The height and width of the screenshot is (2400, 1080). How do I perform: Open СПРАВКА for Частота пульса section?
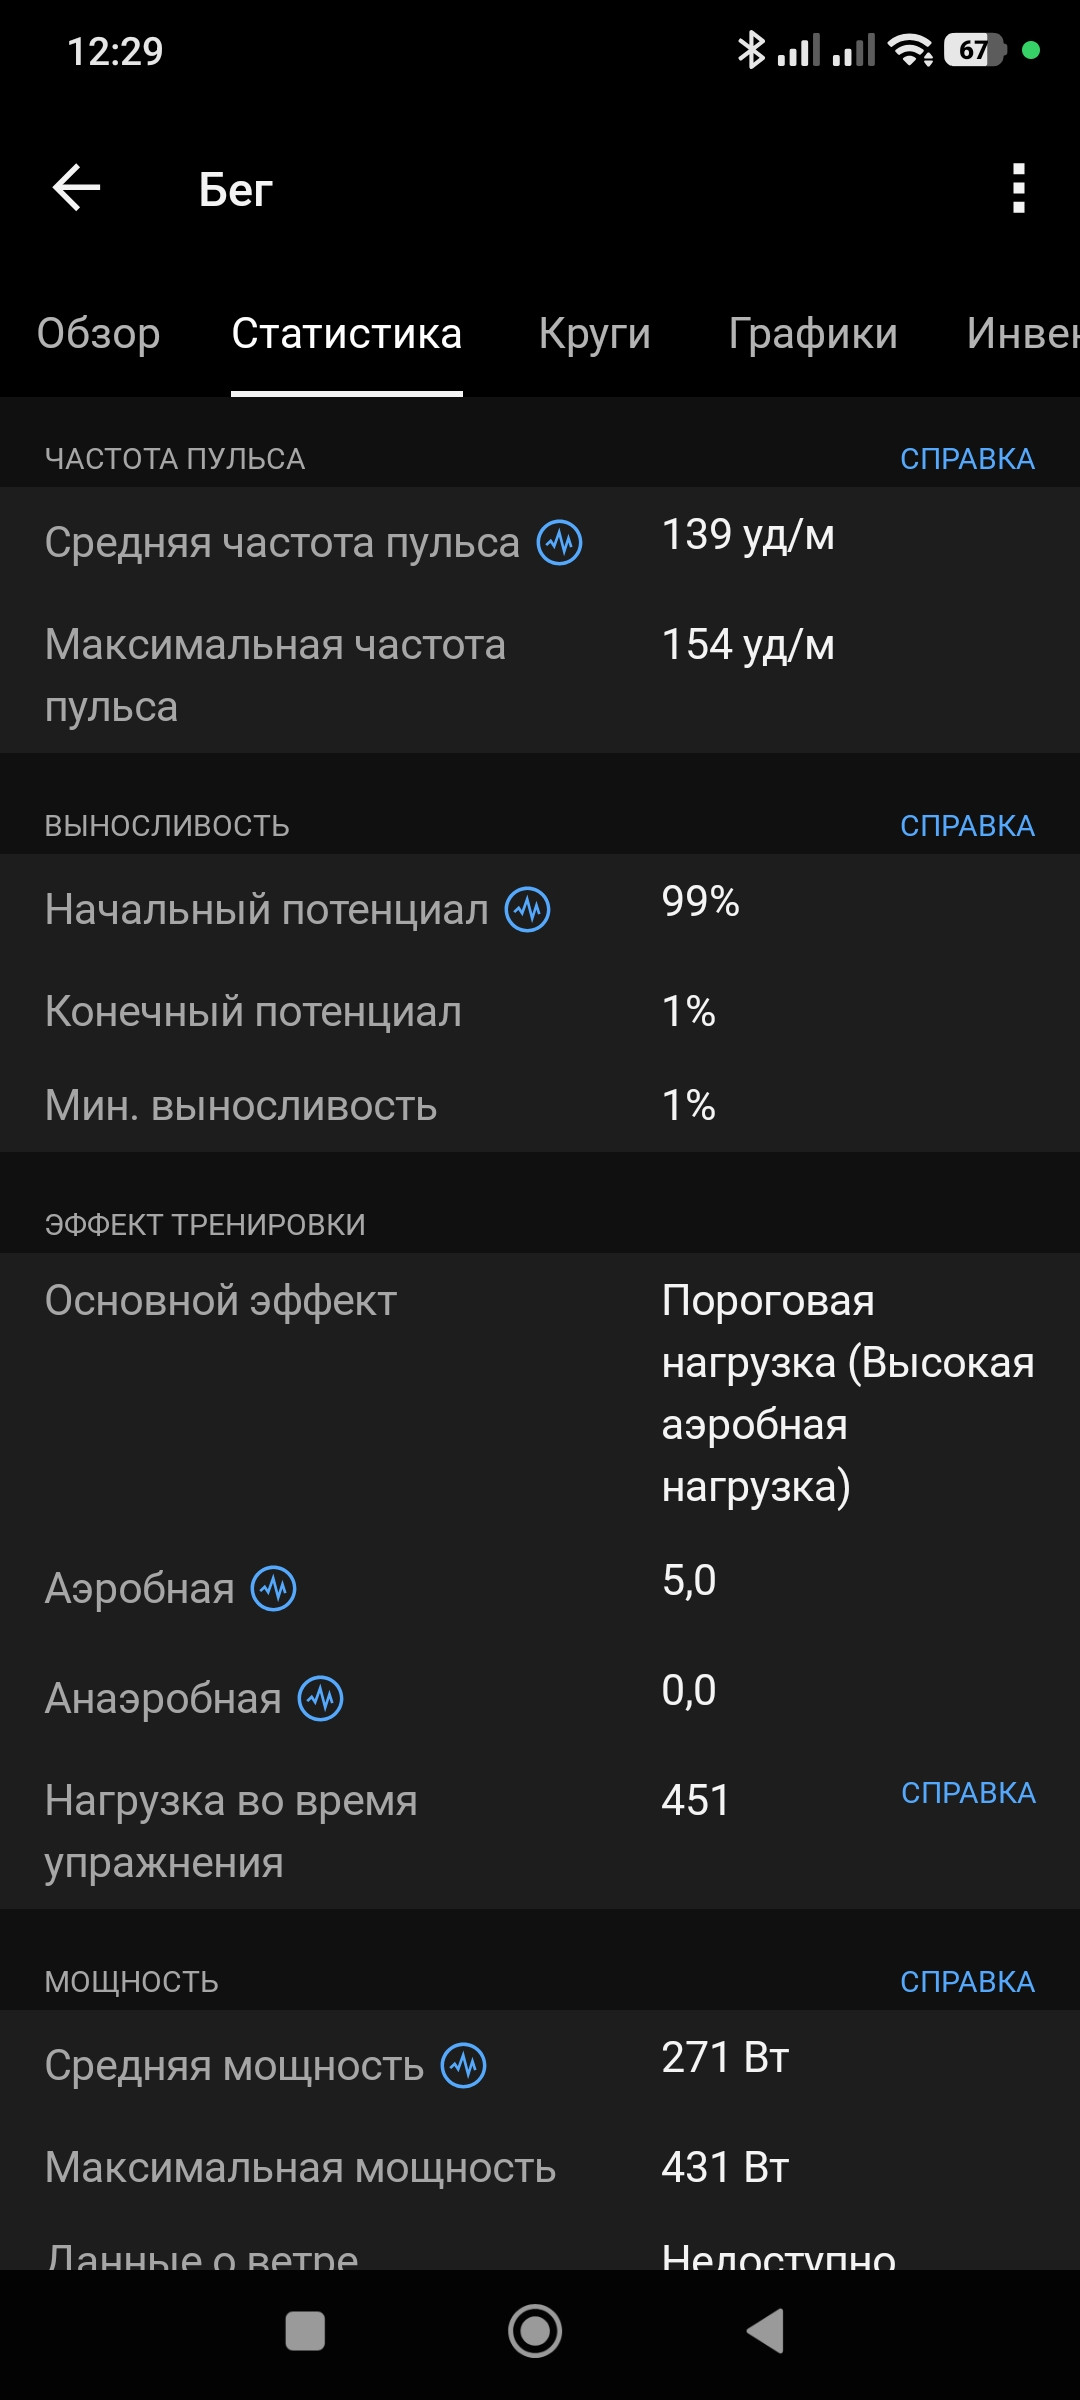pyautogui.click(x=967, y=459)
